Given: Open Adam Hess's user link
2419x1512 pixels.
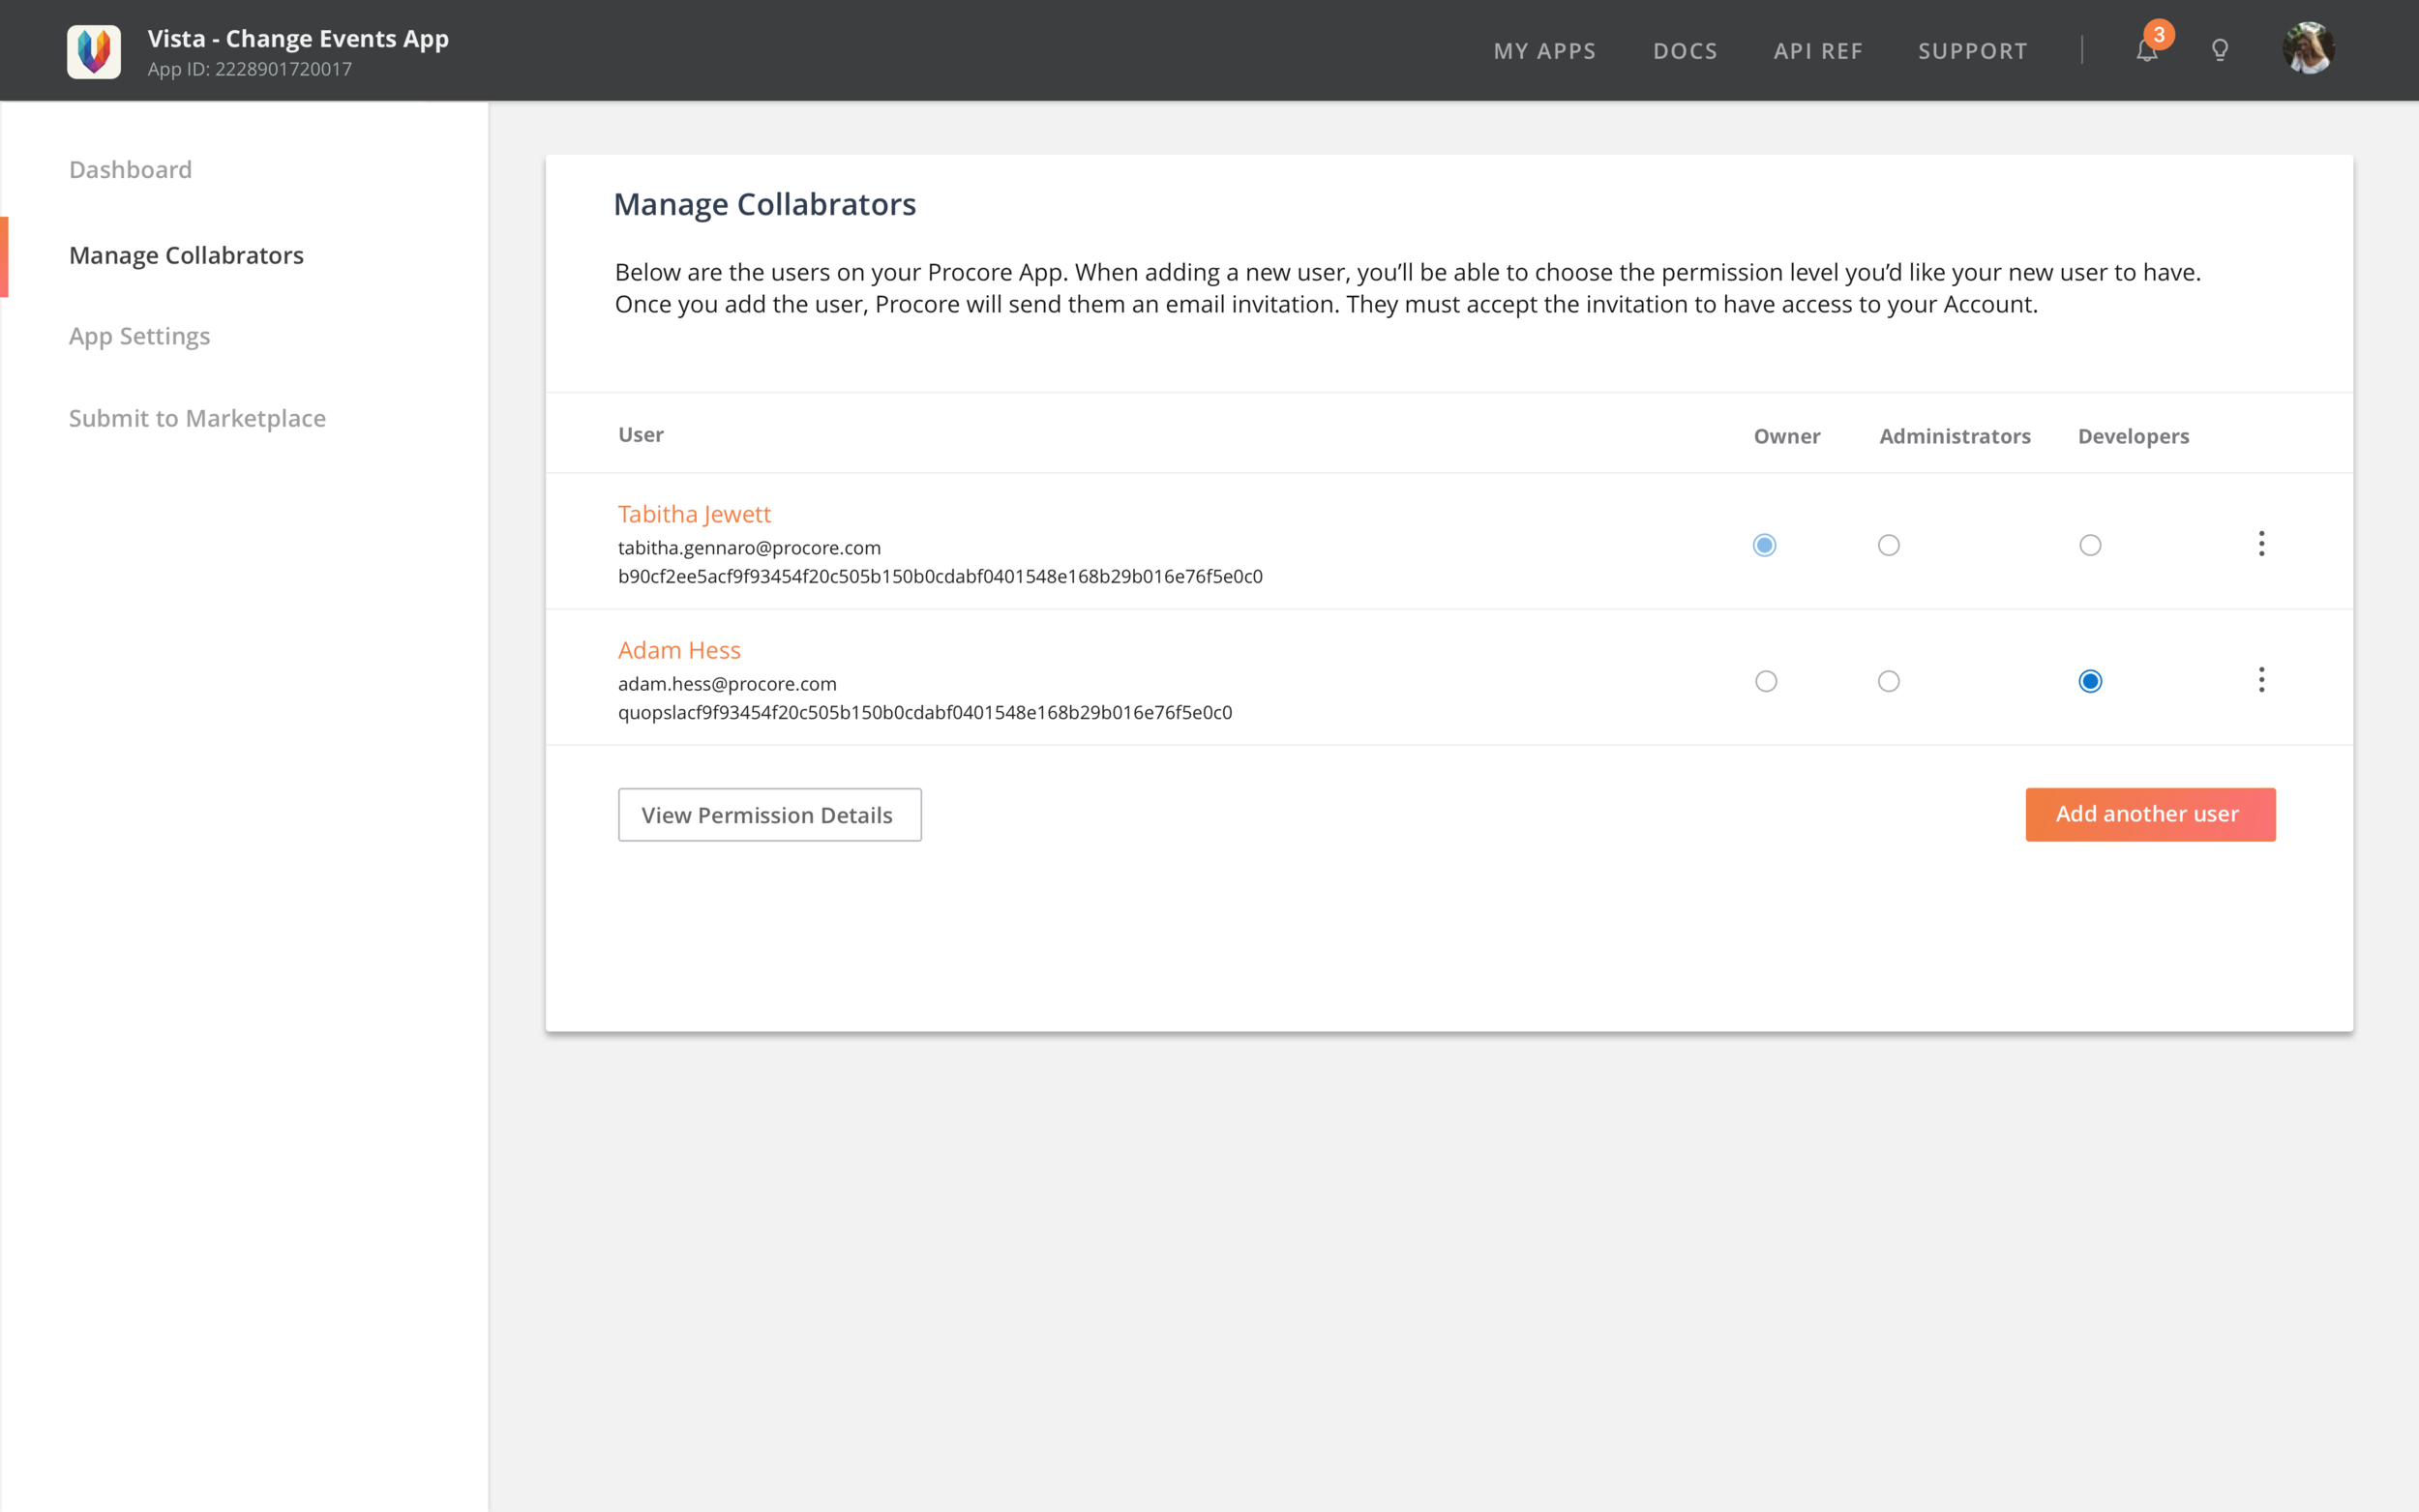Looking at the screenshot, I should pos(679,650).
